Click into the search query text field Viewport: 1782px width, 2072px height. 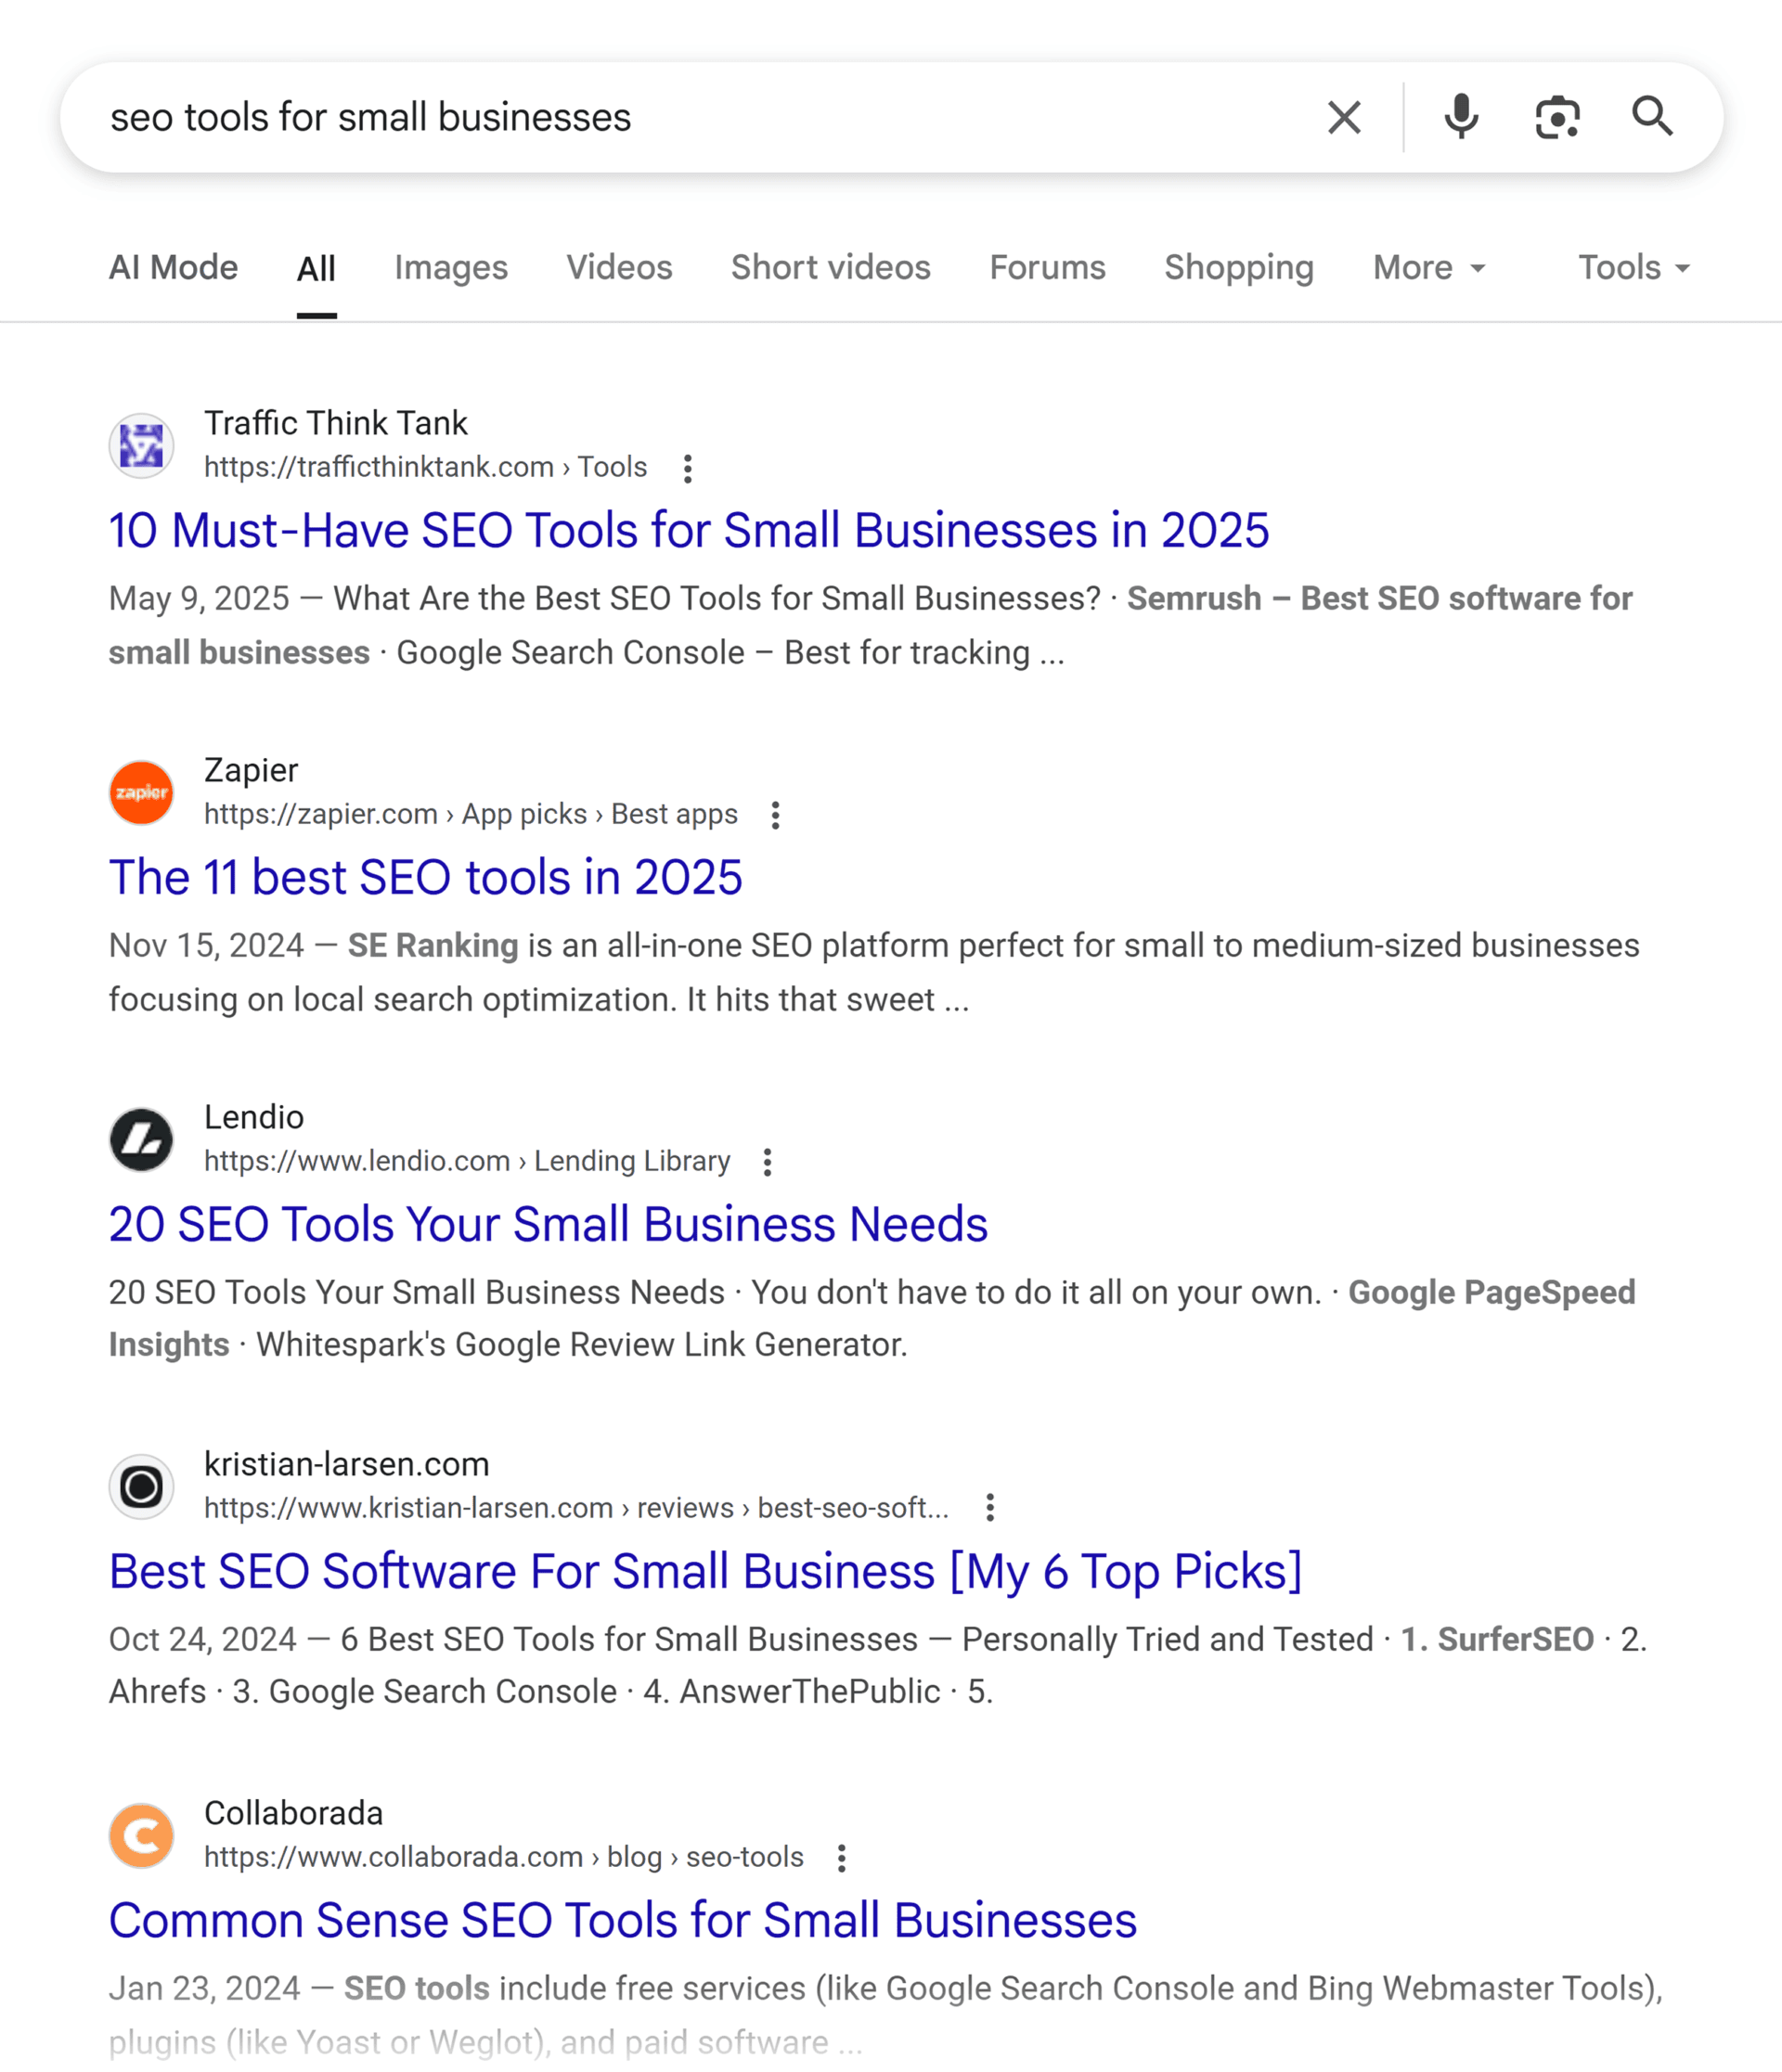700,118
